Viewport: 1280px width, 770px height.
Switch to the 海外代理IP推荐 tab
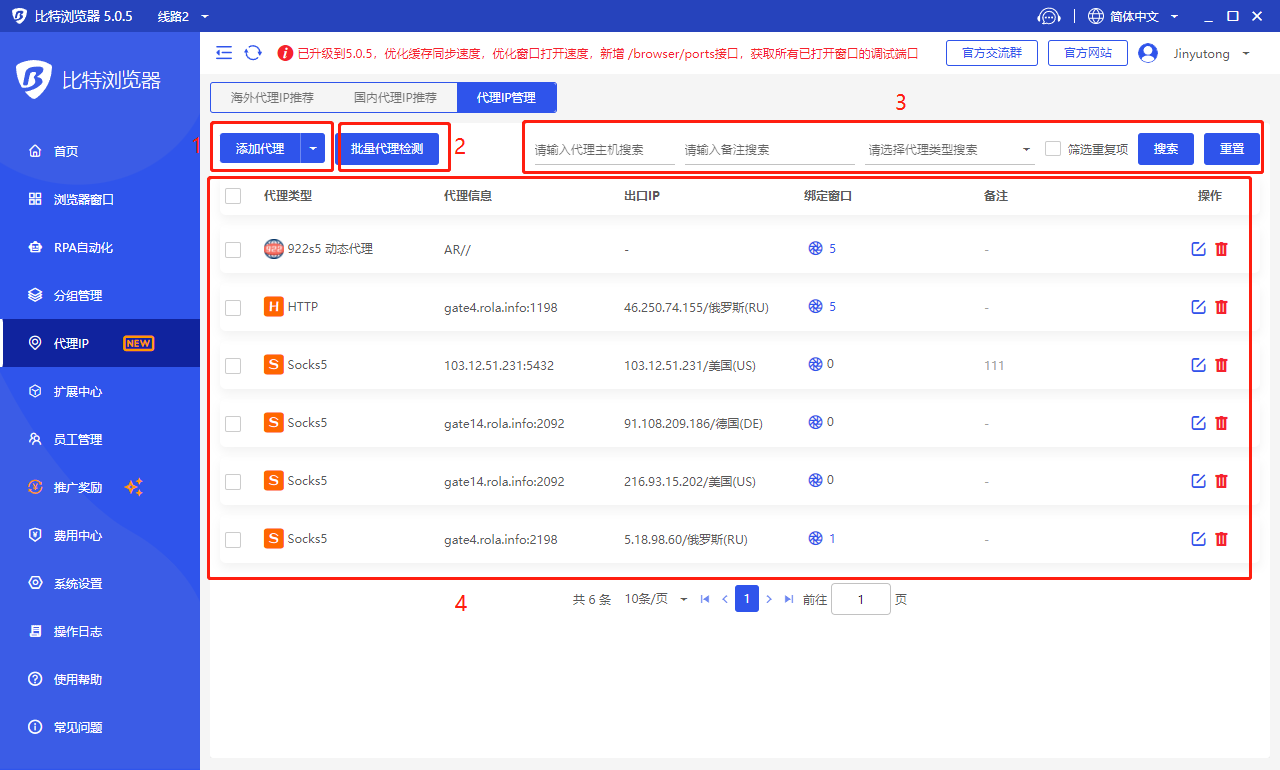click(275, 98)
